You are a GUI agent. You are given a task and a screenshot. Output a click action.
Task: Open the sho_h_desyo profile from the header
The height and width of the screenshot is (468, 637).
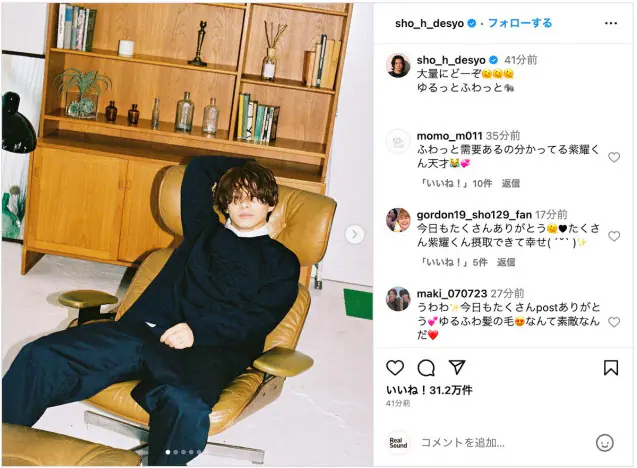point(429,24)
